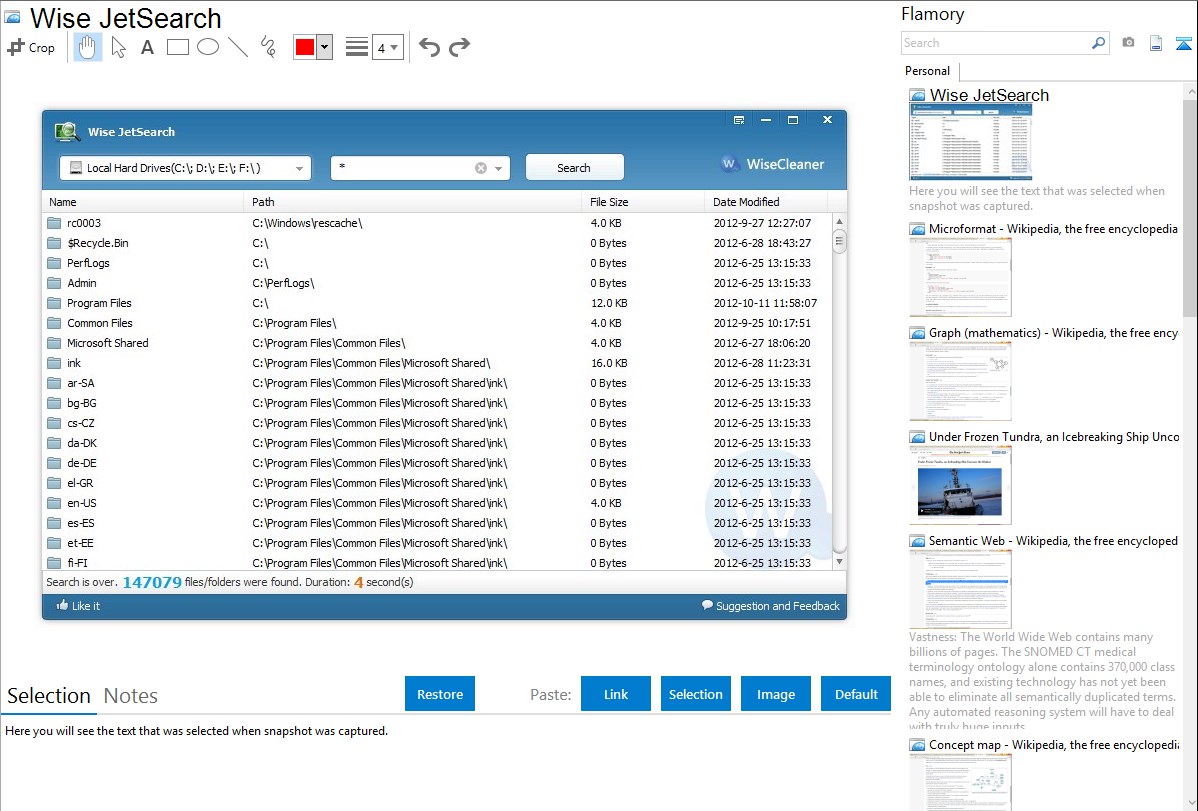Click the red color swatch

pyautogui.click(x=305, y=47)
